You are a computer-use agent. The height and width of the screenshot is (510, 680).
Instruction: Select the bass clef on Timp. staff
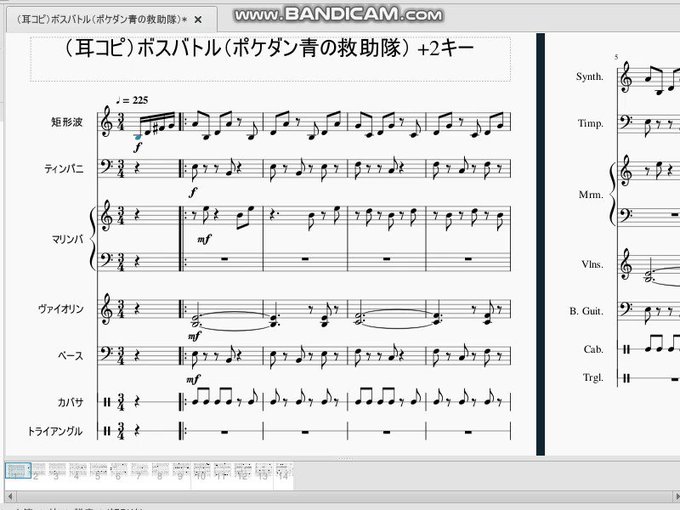coord(625,121)
